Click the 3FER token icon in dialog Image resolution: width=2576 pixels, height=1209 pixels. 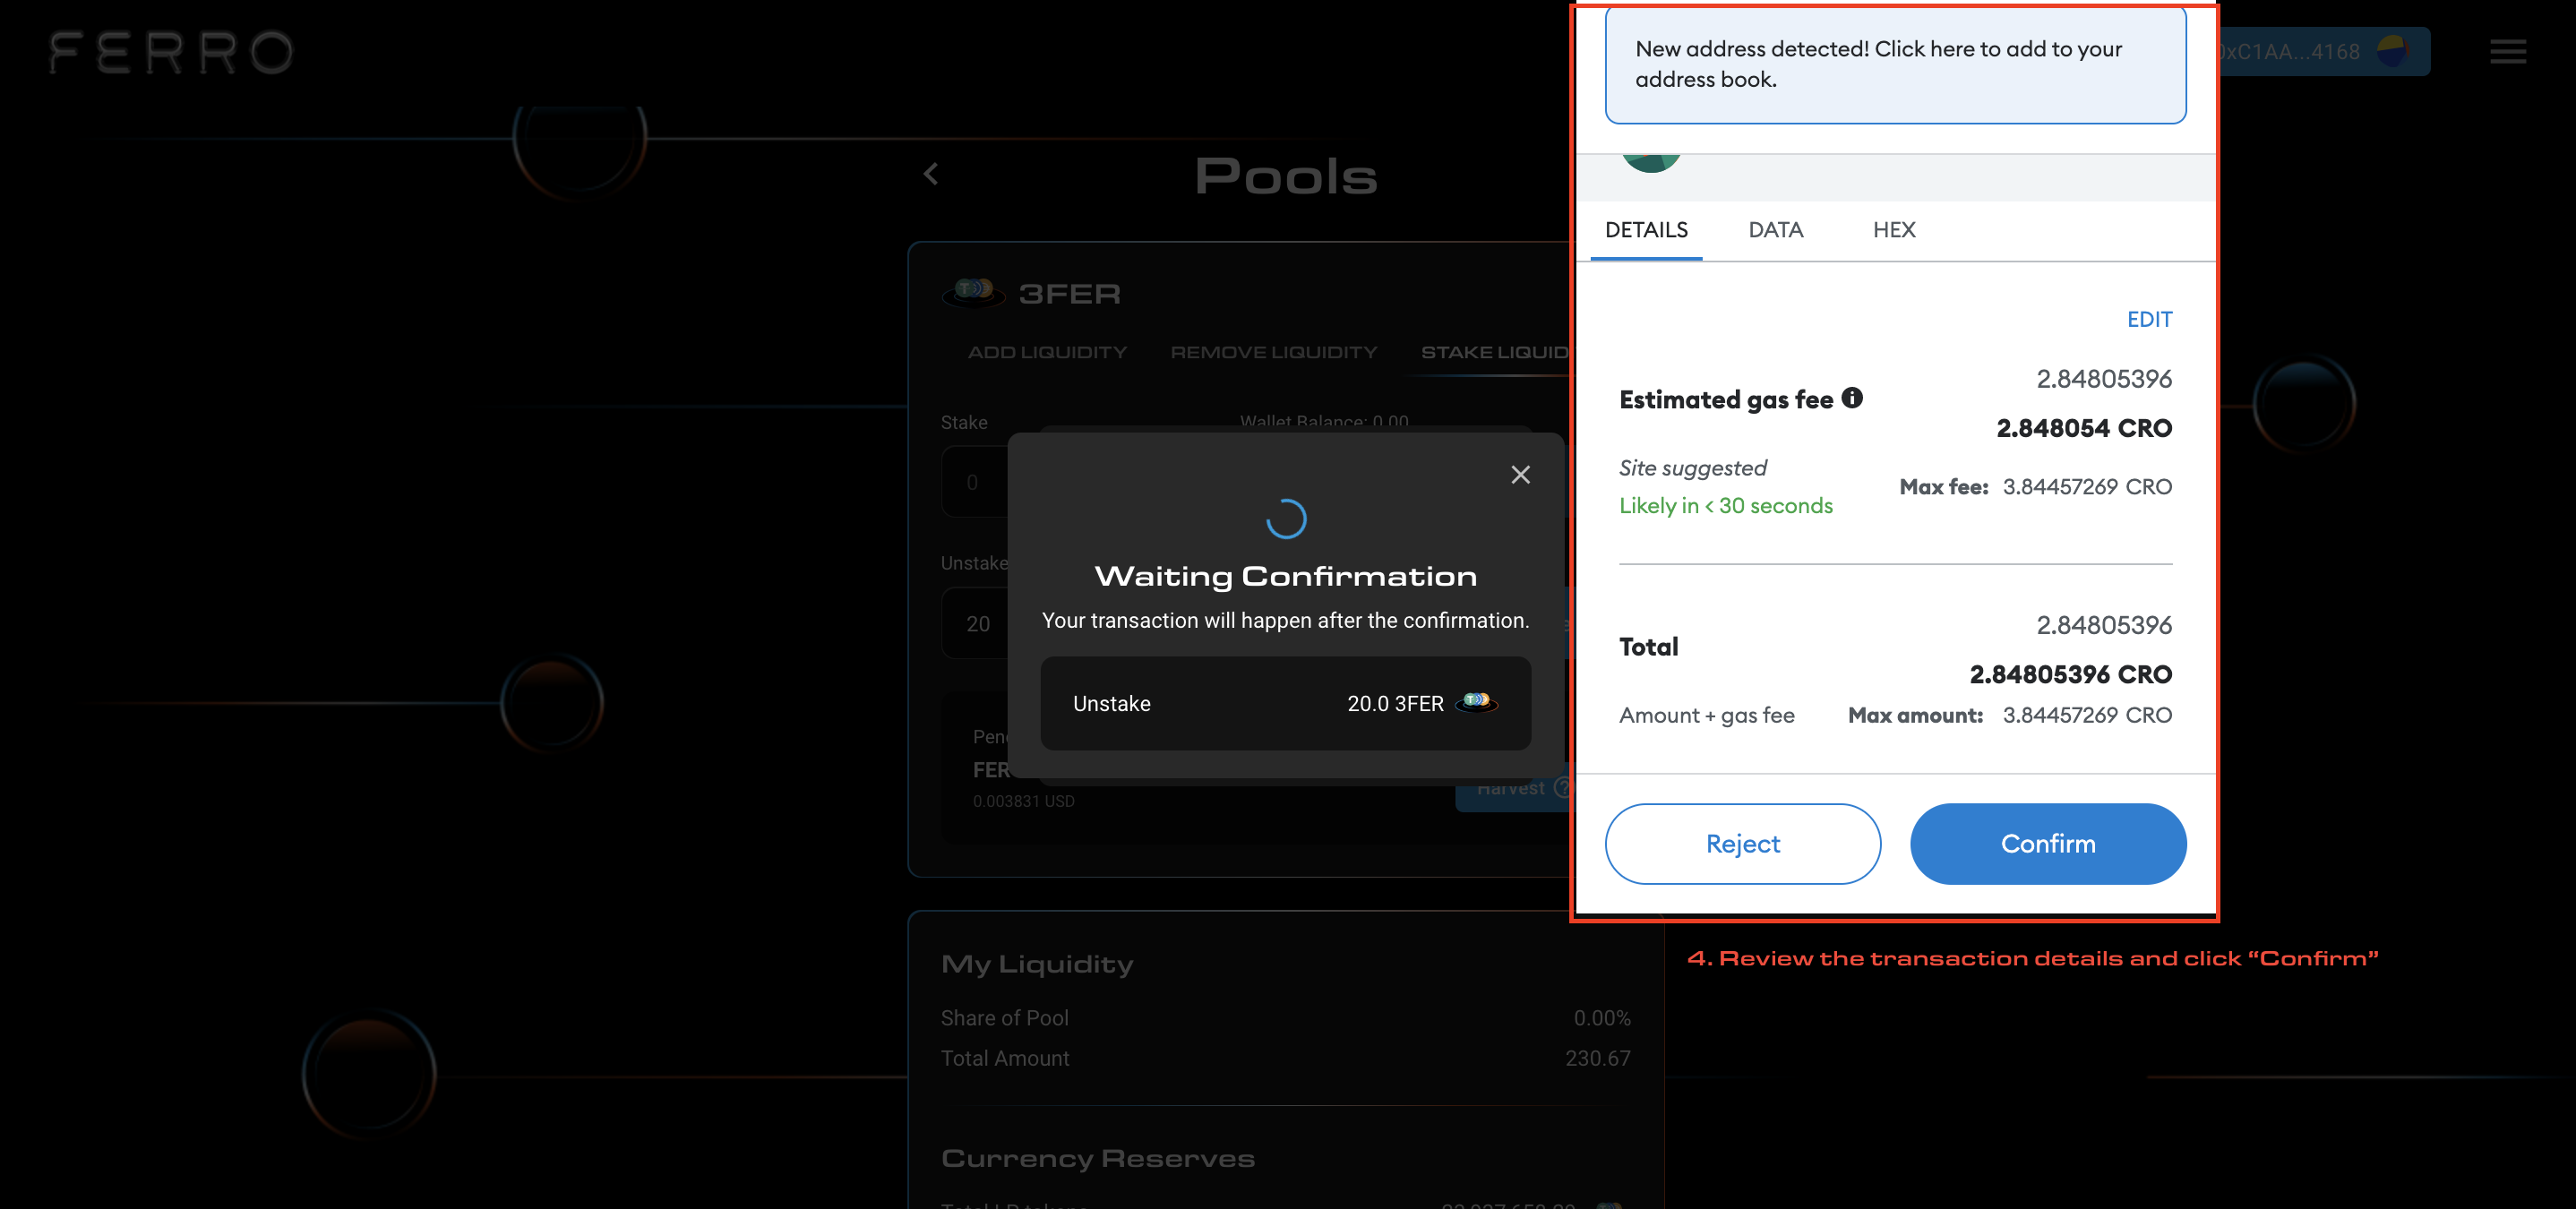(x=1476, y=703)
